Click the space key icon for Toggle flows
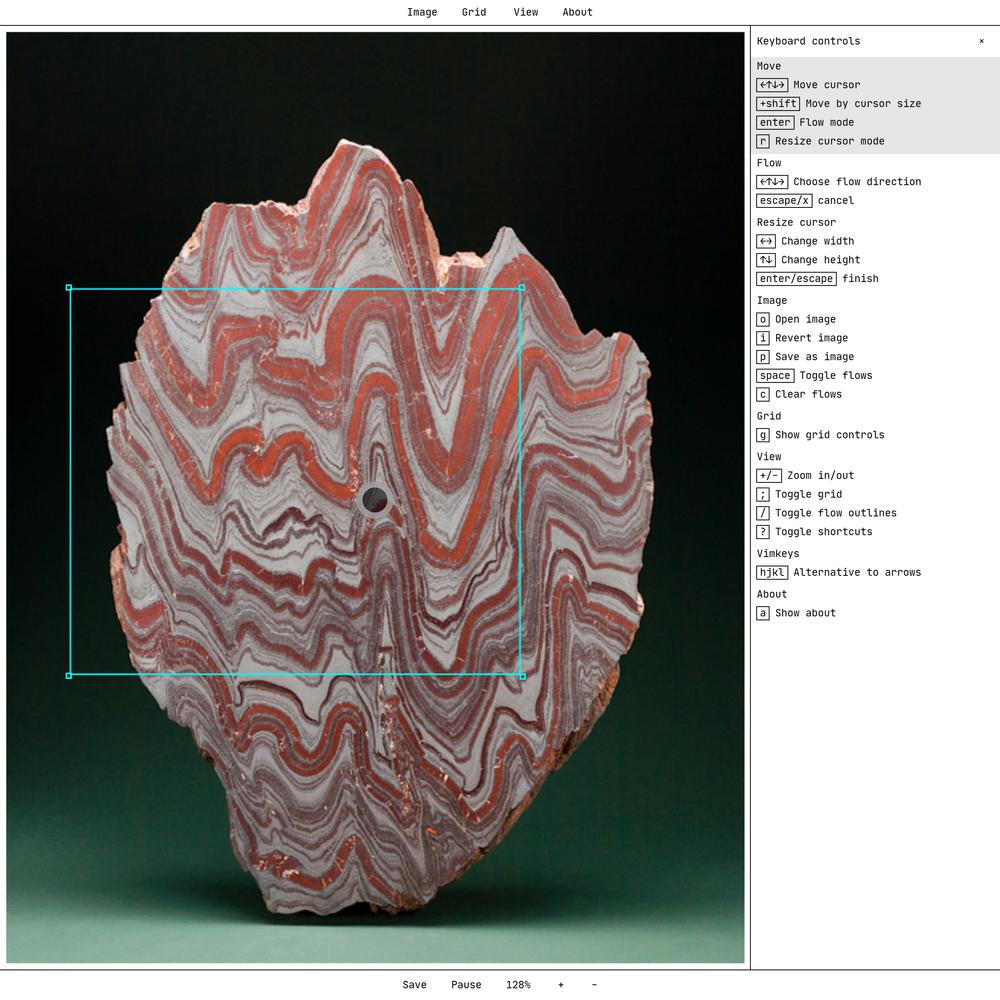Image resolution: width=1000 pixels, height=1000 pixels. click(x=775, y=376)
